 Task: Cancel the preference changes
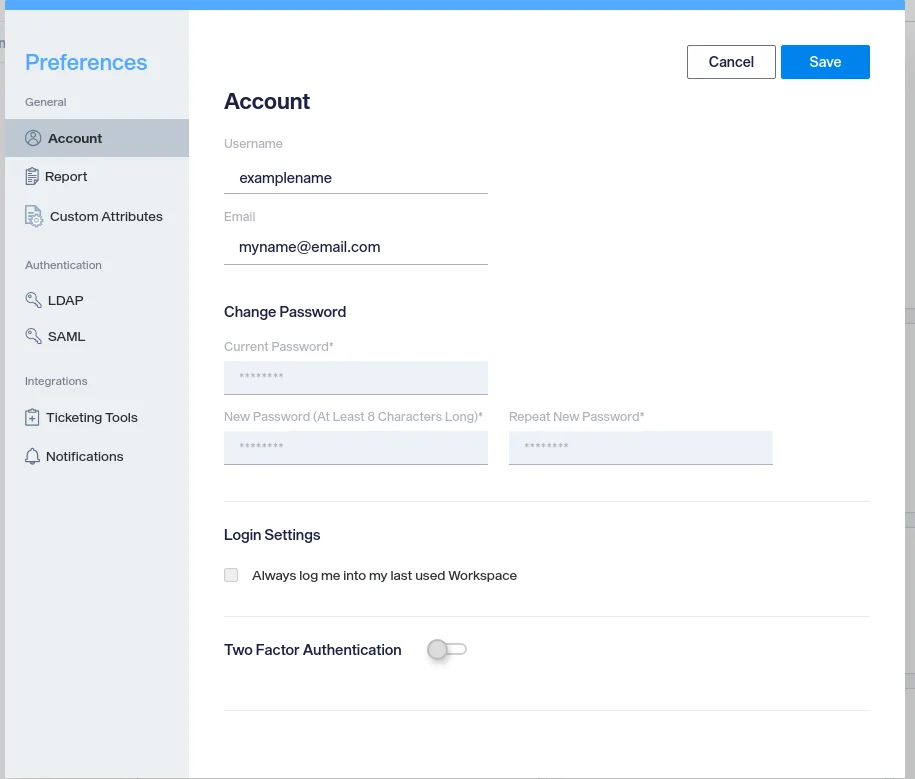click(x=731, y=62)
